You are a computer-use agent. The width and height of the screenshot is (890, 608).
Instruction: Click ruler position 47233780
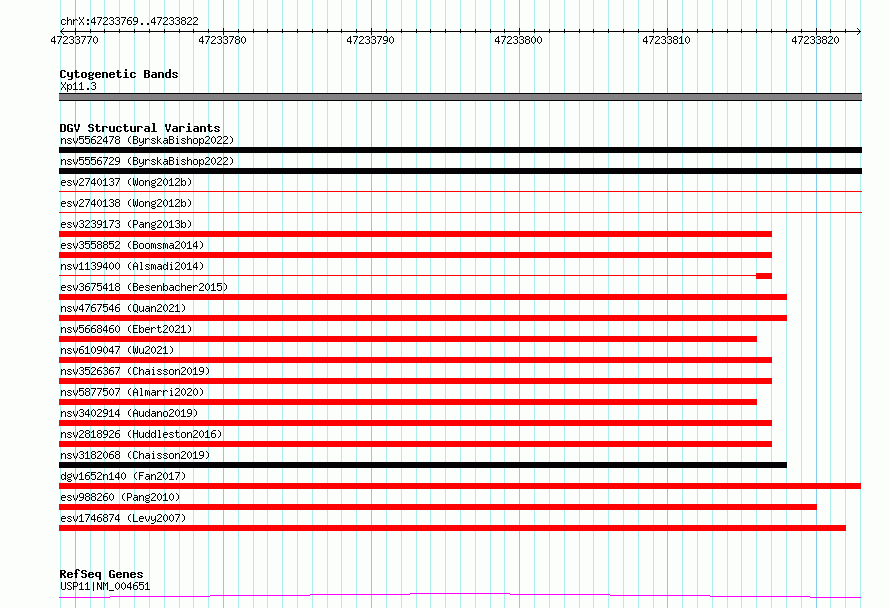(x=222, y=40)
